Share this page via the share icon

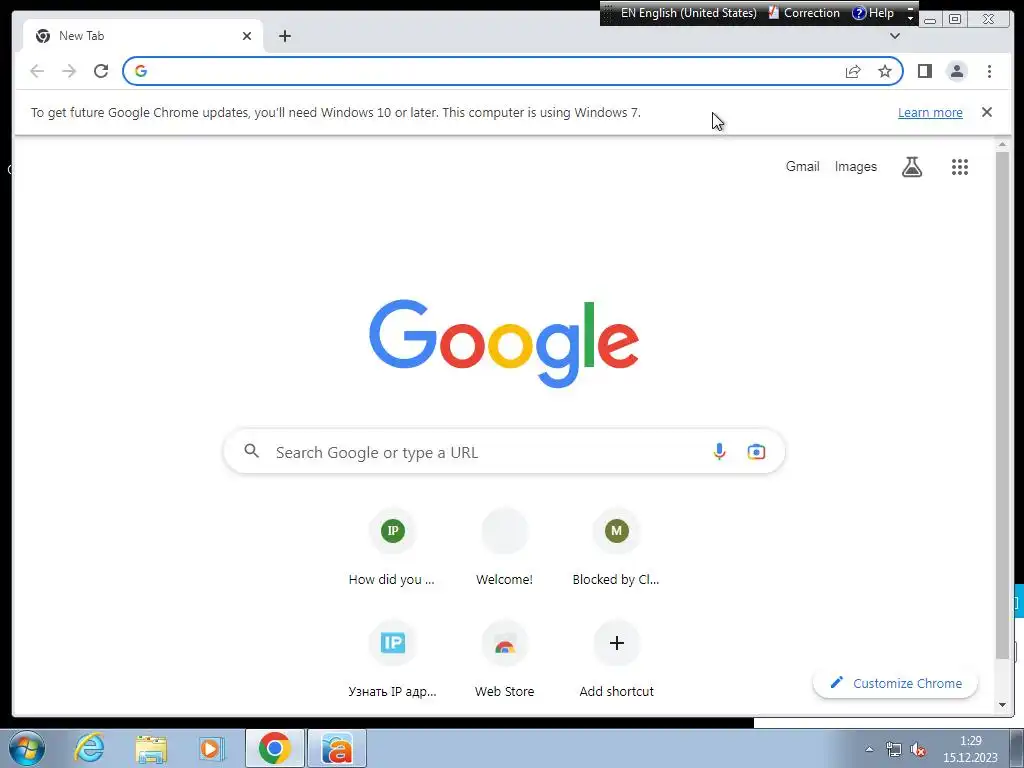(853, 71)
